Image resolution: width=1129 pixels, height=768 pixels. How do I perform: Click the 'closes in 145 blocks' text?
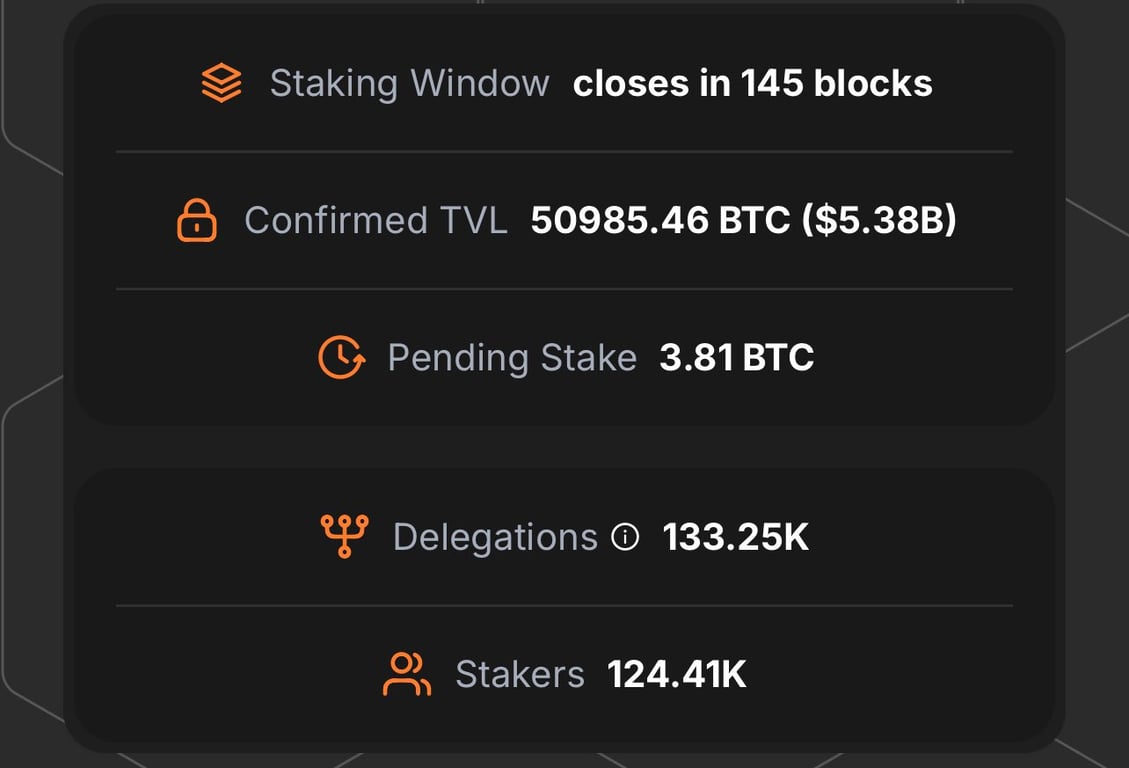pos(752,83)
